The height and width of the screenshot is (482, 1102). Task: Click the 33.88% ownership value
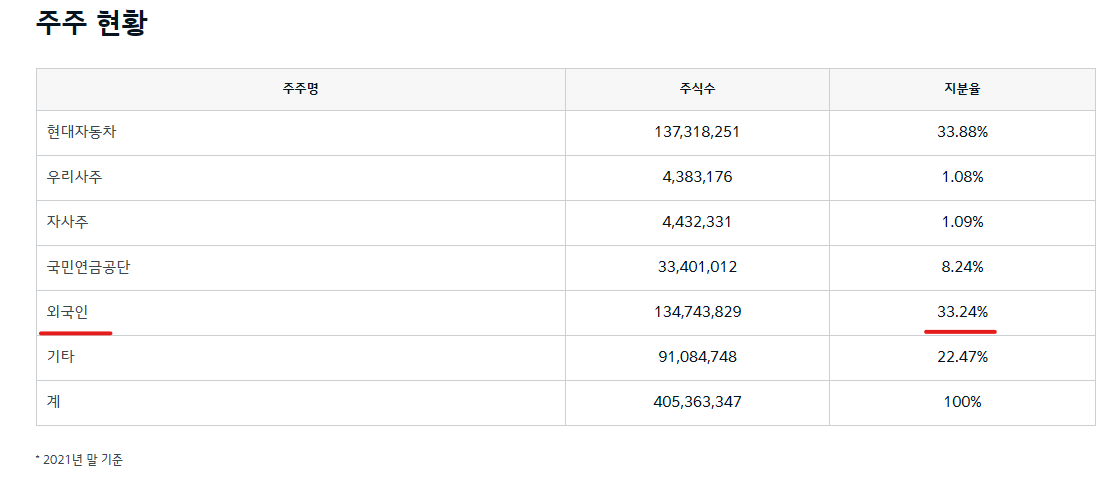[962, 132]
